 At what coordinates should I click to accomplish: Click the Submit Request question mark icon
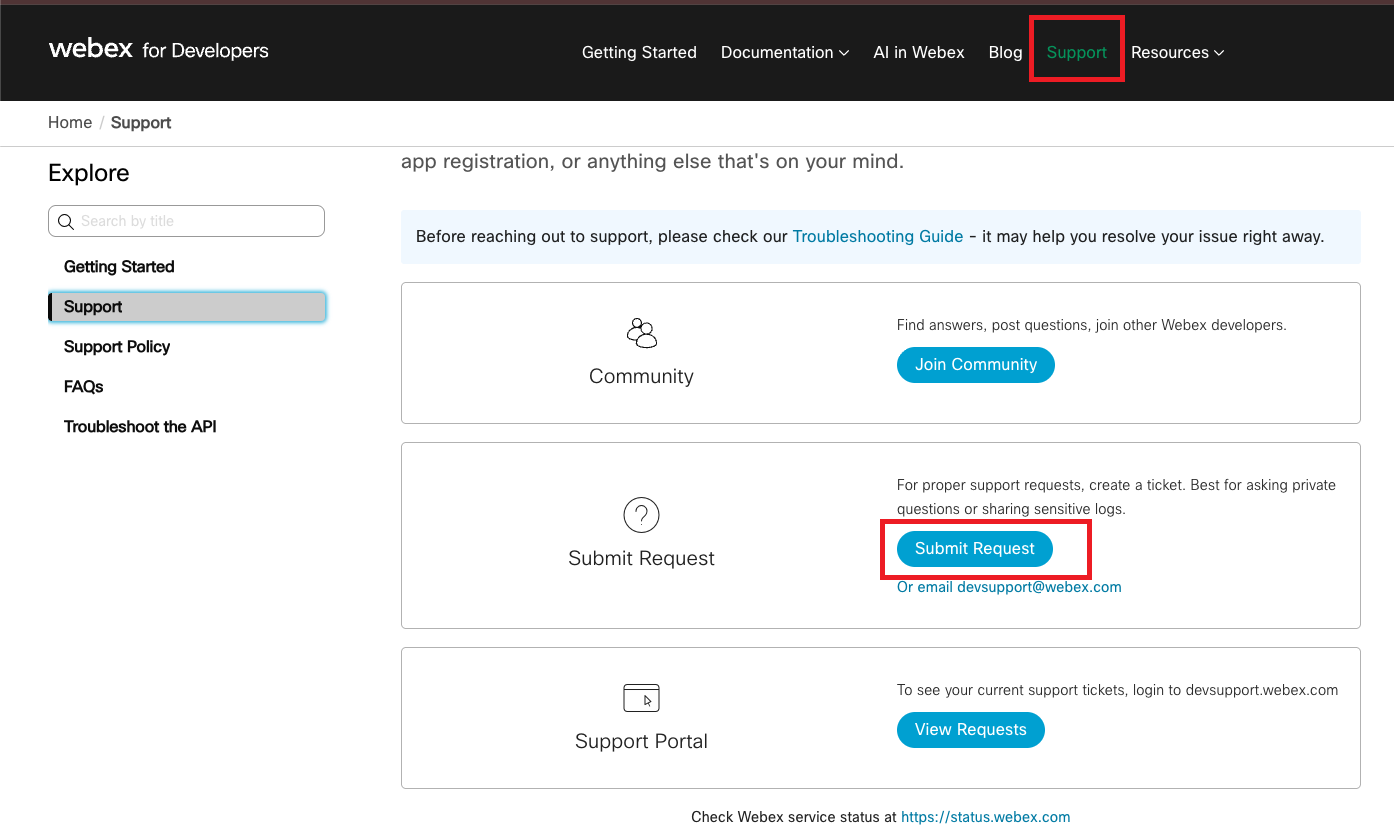point(641,515)
